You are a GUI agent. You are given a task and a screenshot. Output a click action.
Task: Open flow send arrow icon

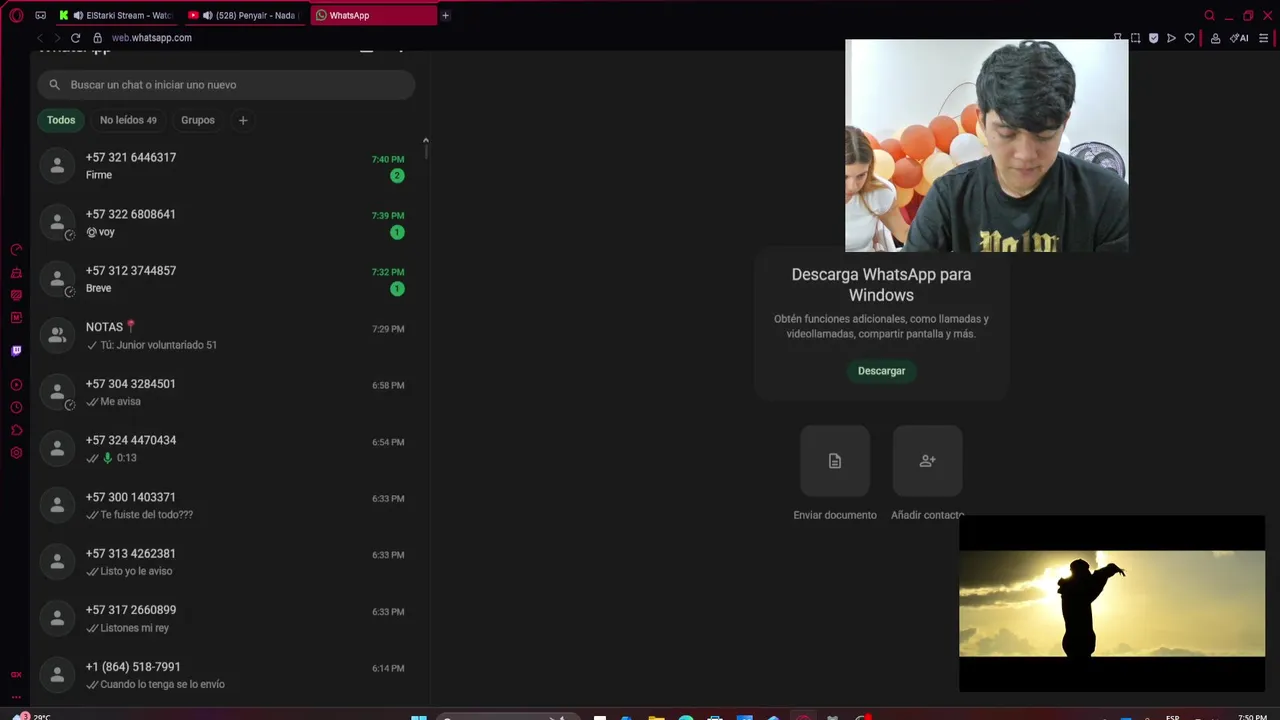[1171, 38]
